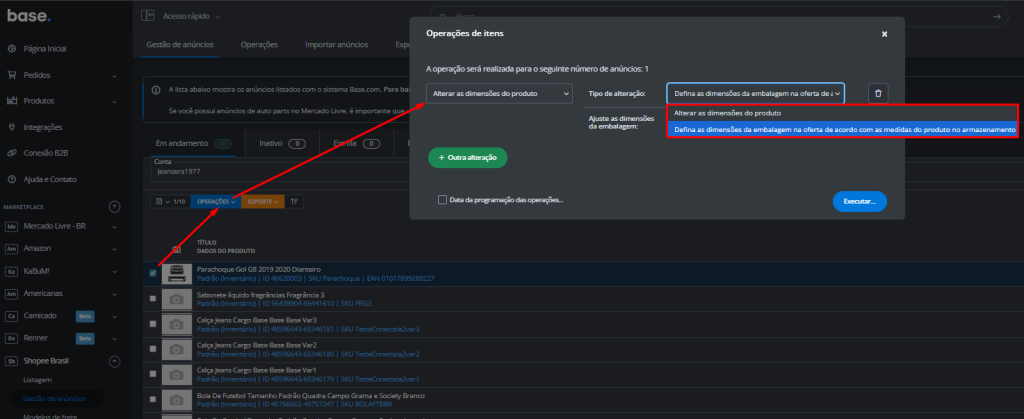Open Listagem under Shopee Brasil
The height and width of the screenshot is (419, 1024).
tap(37, 380)
